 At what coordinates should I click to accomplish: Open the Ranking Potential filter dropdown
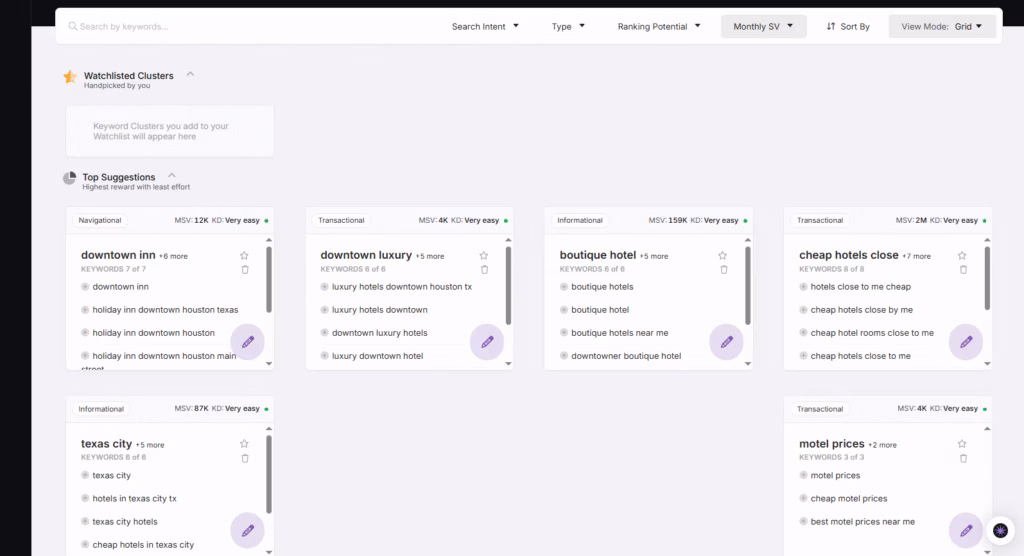point(658,27)
